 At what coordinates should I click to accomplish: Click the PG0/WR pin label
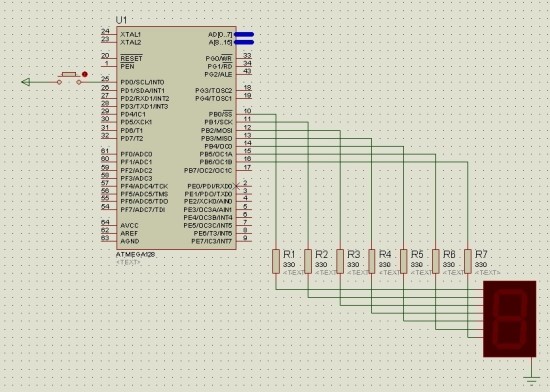[x=219, y=58]
